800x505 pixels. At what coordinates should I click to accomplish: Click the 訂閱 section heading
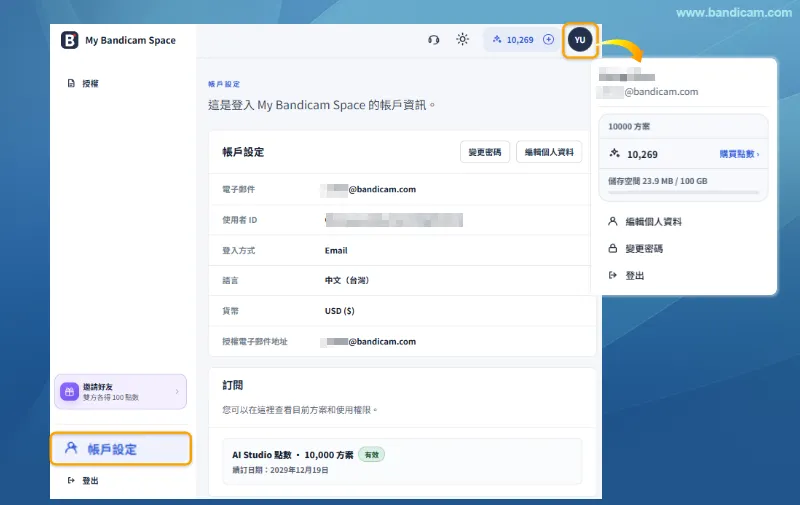coord(233,385)
